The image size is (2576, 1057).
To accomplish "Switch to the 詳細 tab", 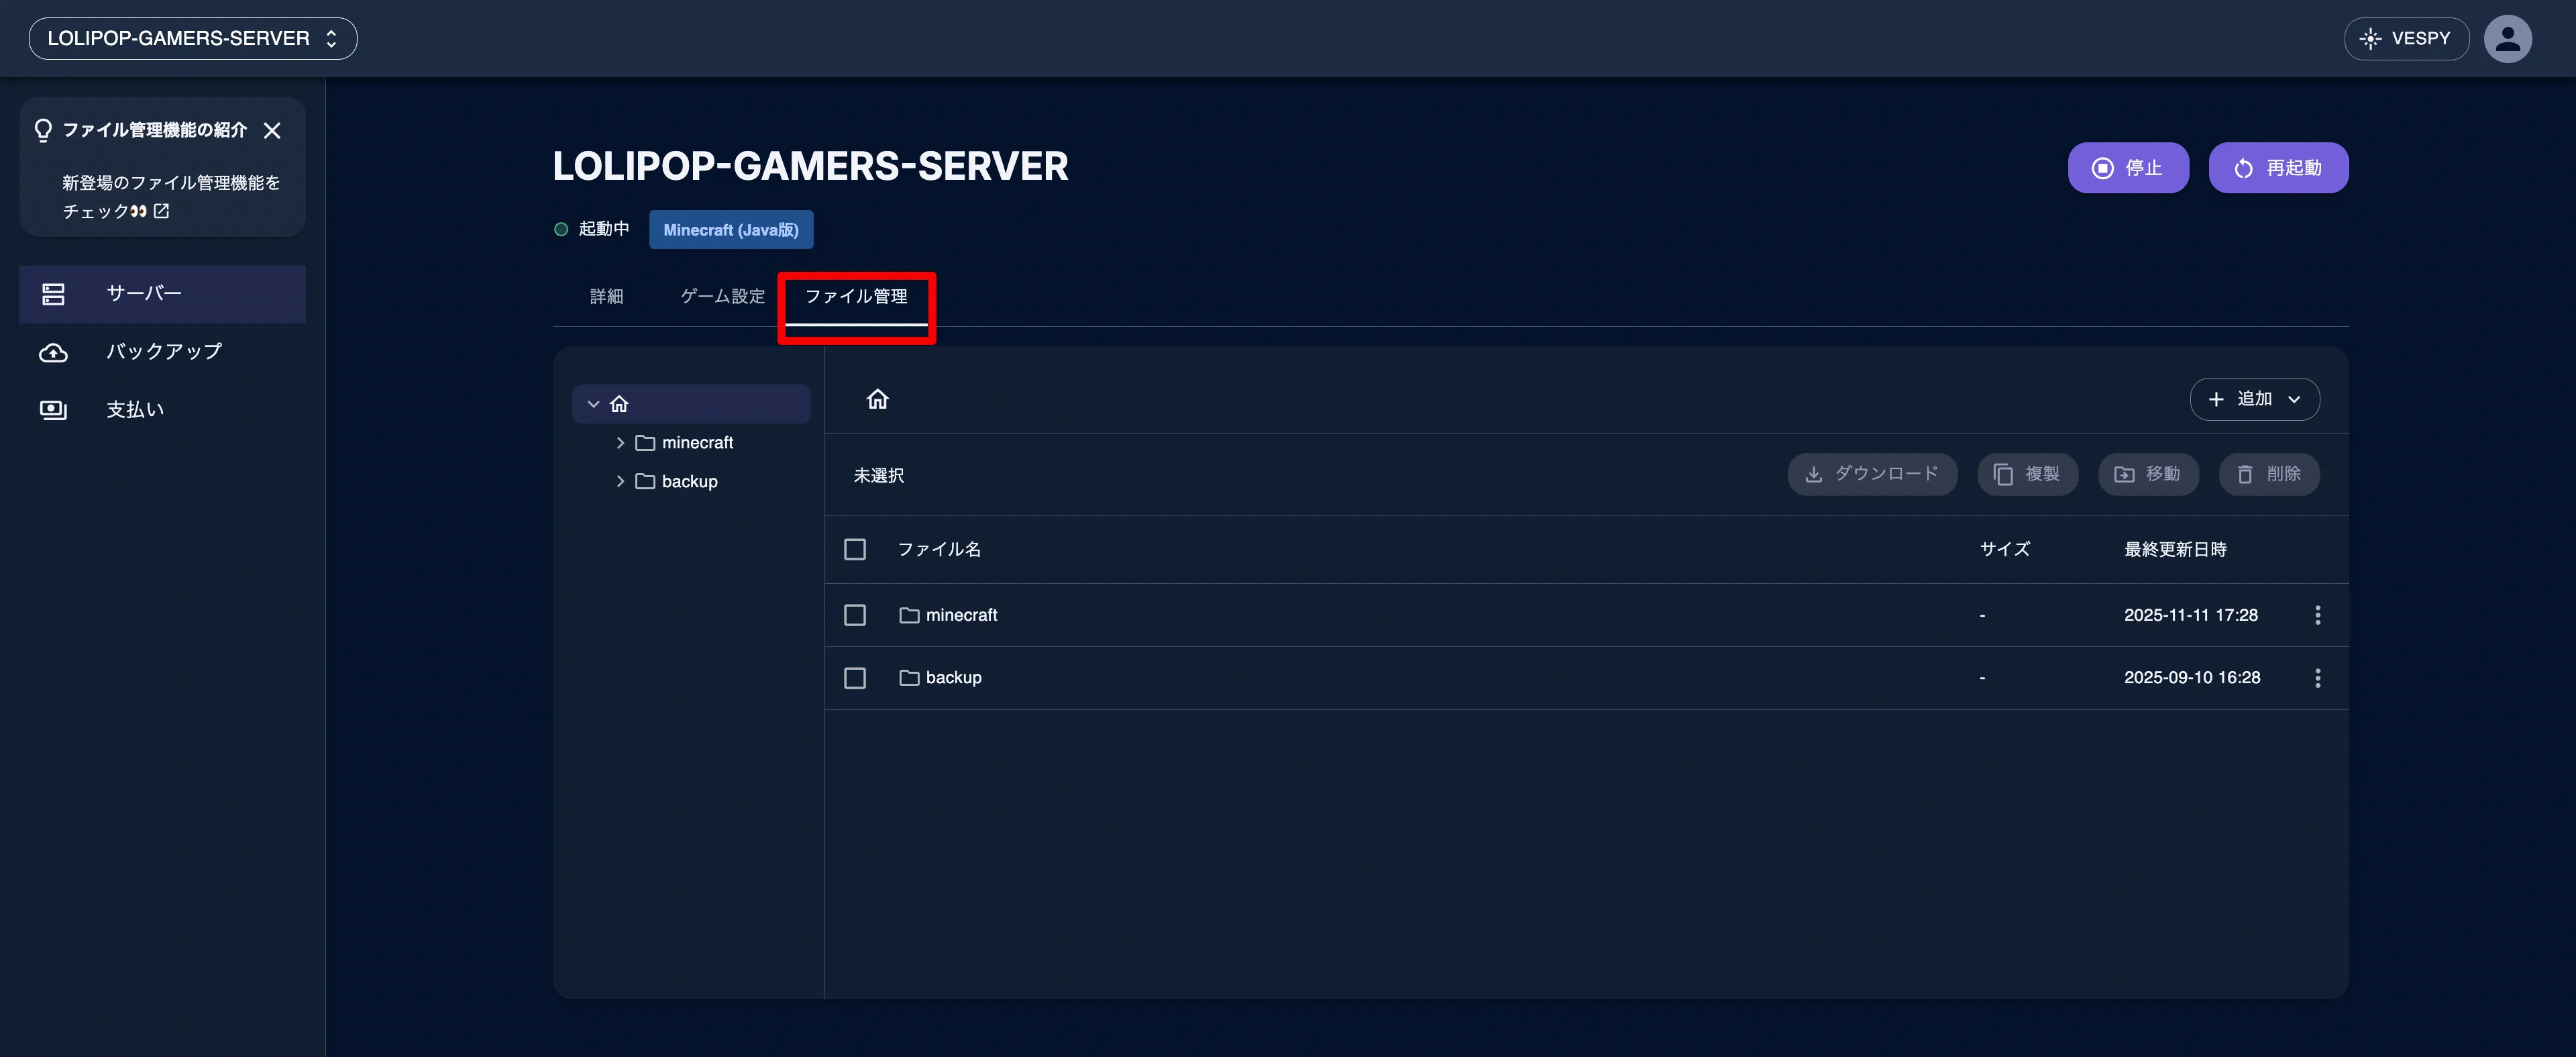I will tap(606, 296).
